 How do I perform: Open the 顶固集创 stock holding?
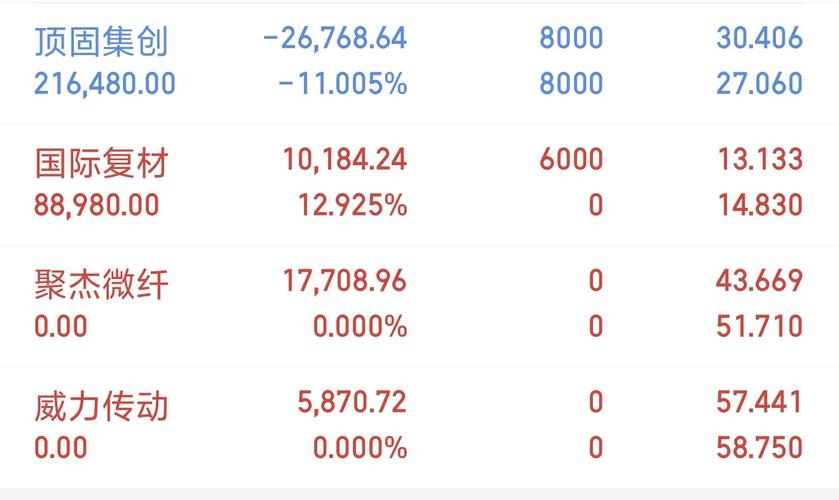click(x=102, y=41)
